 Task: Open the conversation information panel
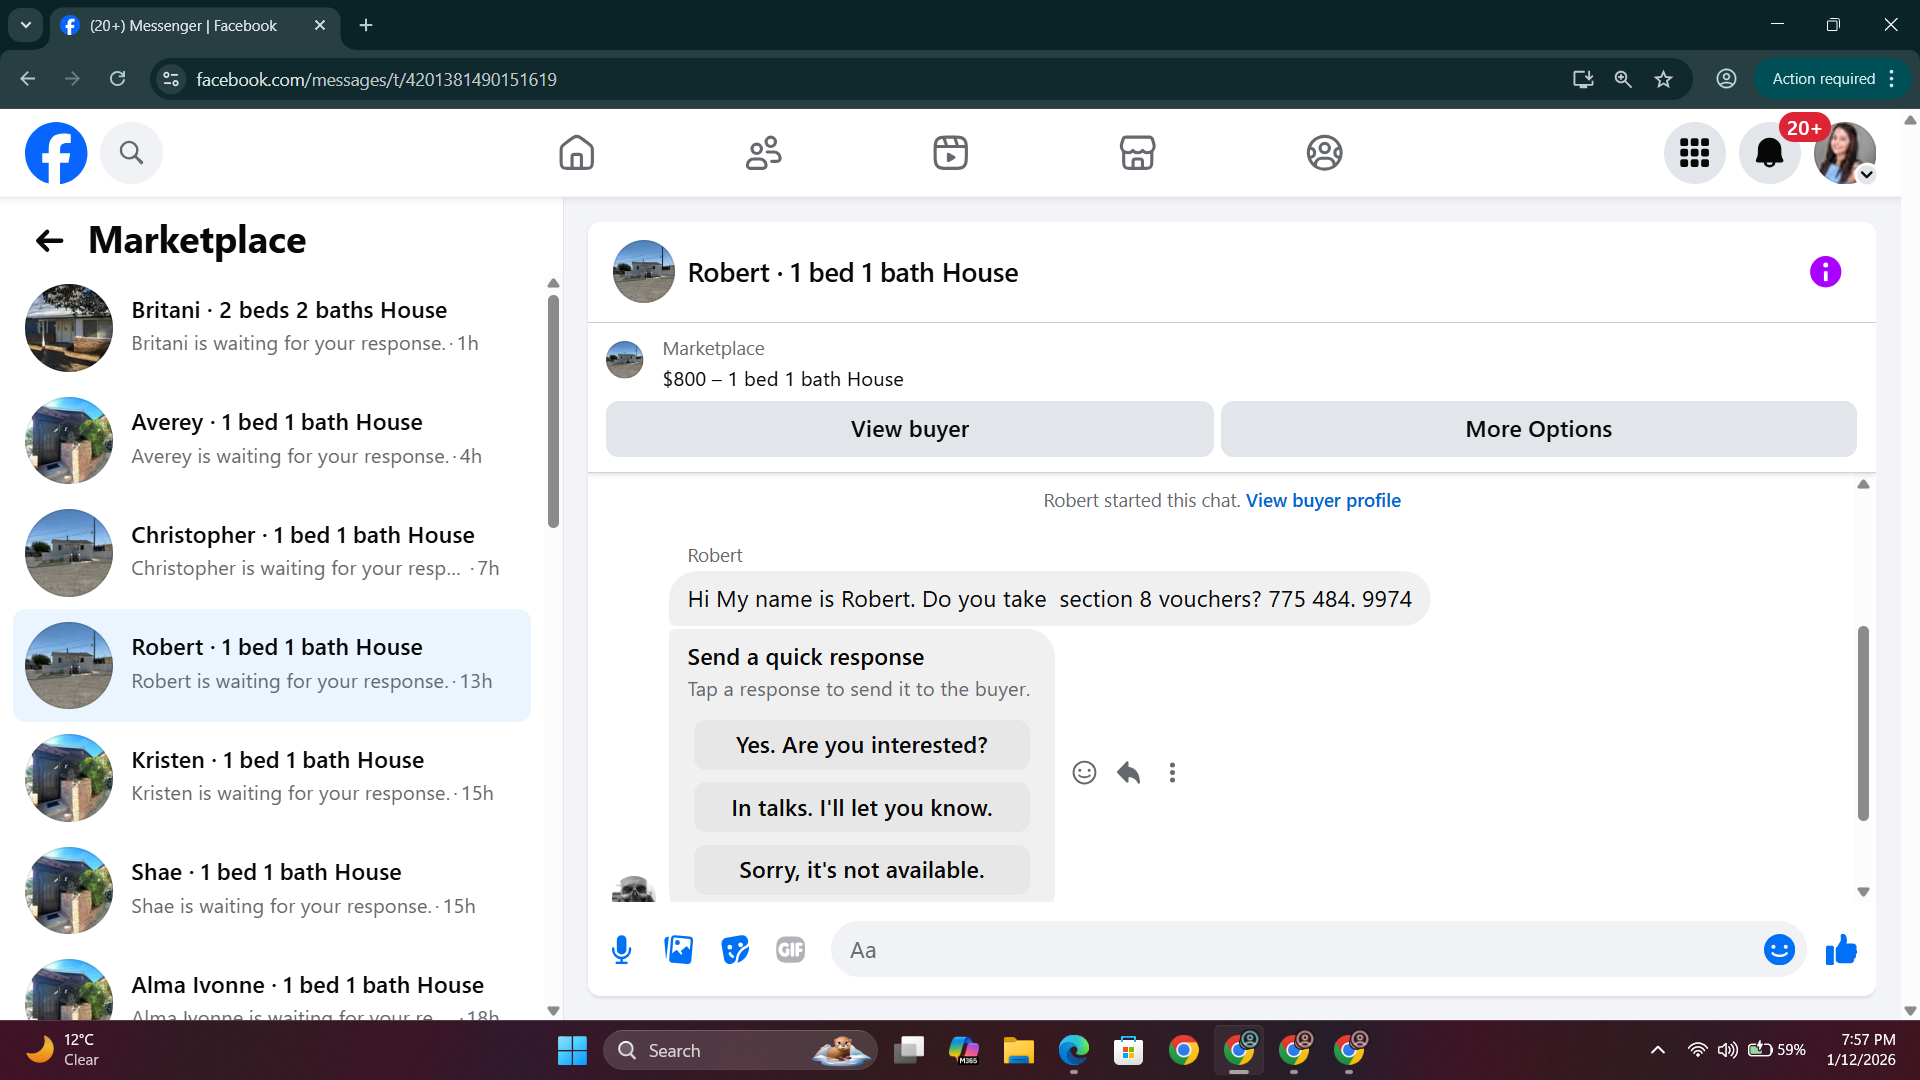click(x=1825, y=272)
